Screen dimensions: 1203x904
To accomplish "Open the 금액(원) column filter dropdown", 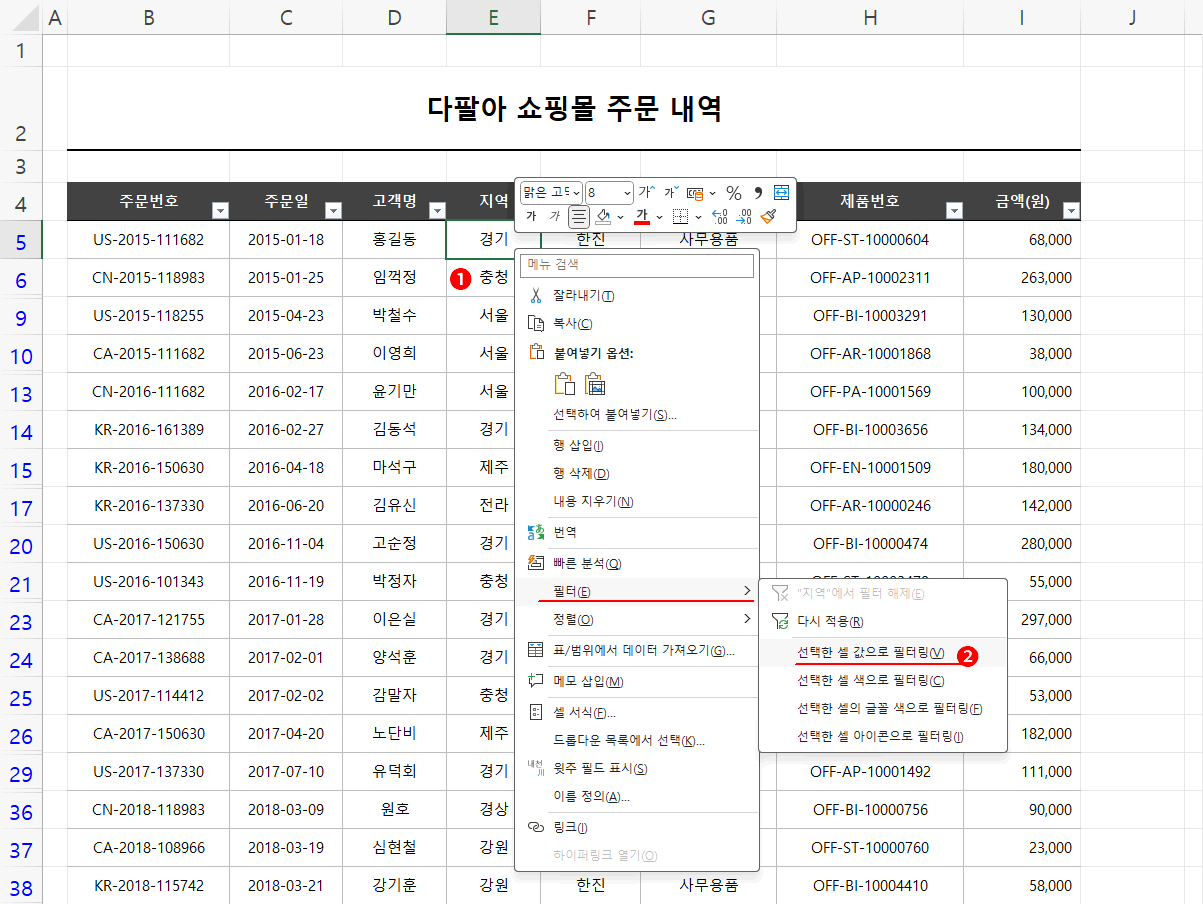I will (1071, 210).
